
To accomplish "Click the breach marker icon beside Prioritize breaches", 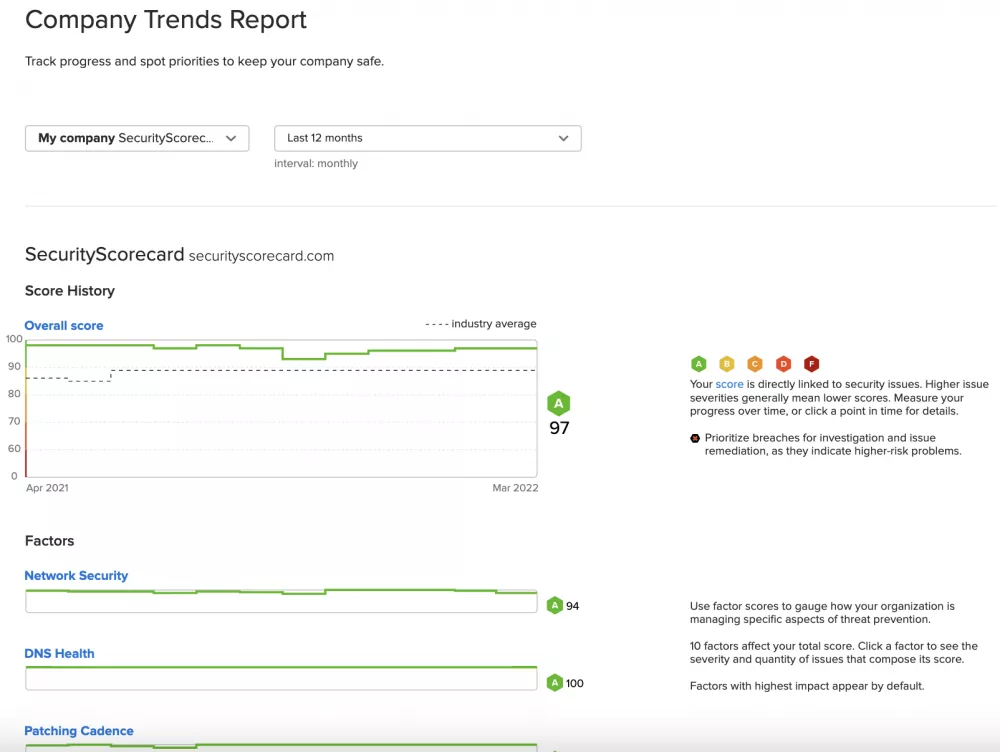I will coord(695,438).
